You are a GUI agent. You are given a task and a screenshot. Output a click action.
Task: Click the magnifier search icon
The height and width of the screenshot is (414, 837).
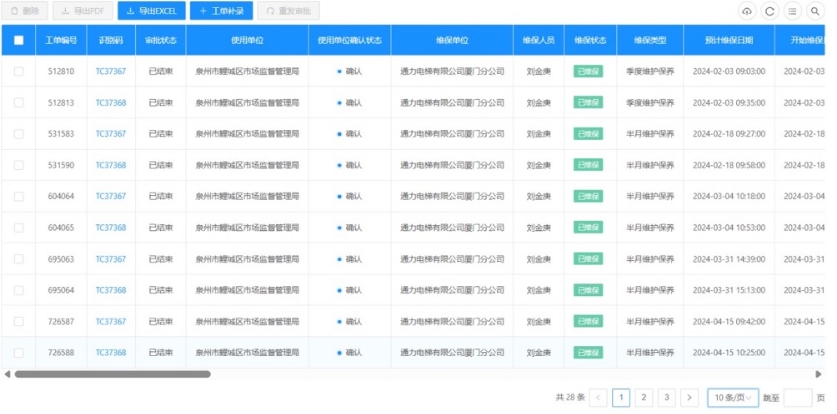(816, 11)
